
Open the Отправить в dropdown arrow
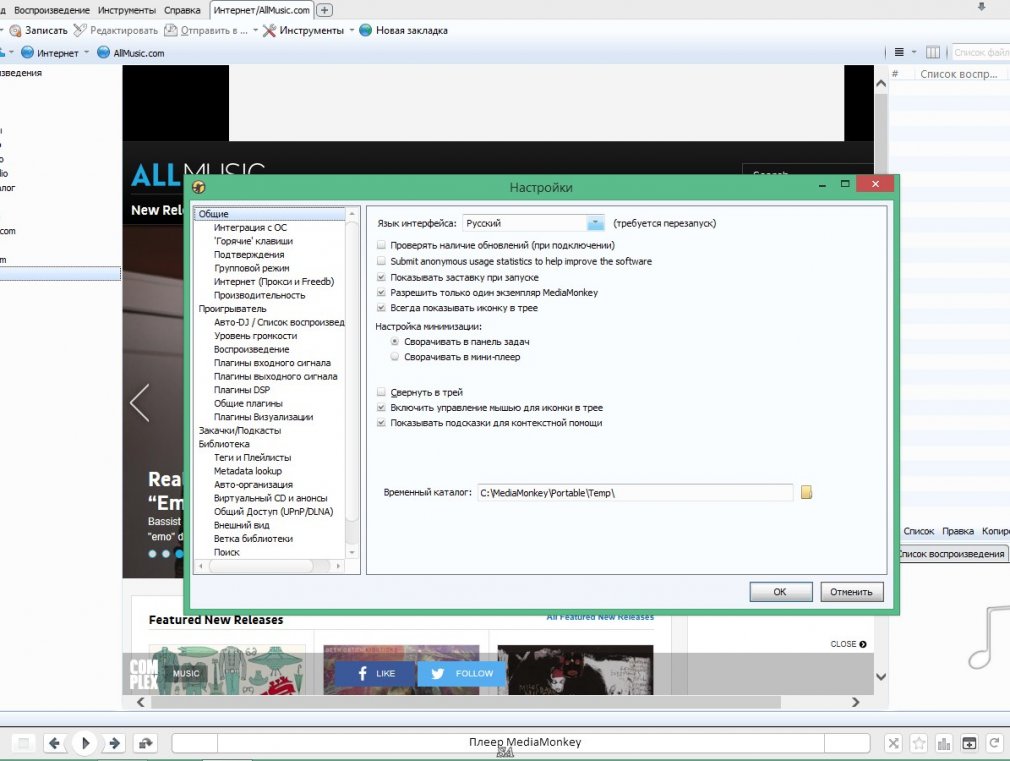click(x=256, y=30)
